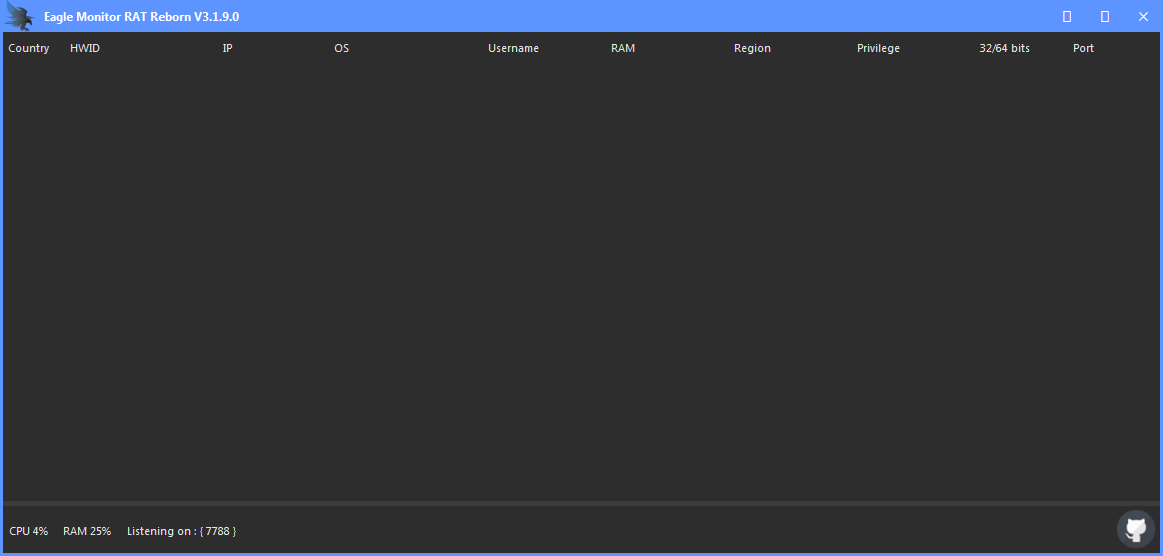Select the Region column header
Image resolution: width=1163 pixels, height=556 pixels.
click(752, 48)
